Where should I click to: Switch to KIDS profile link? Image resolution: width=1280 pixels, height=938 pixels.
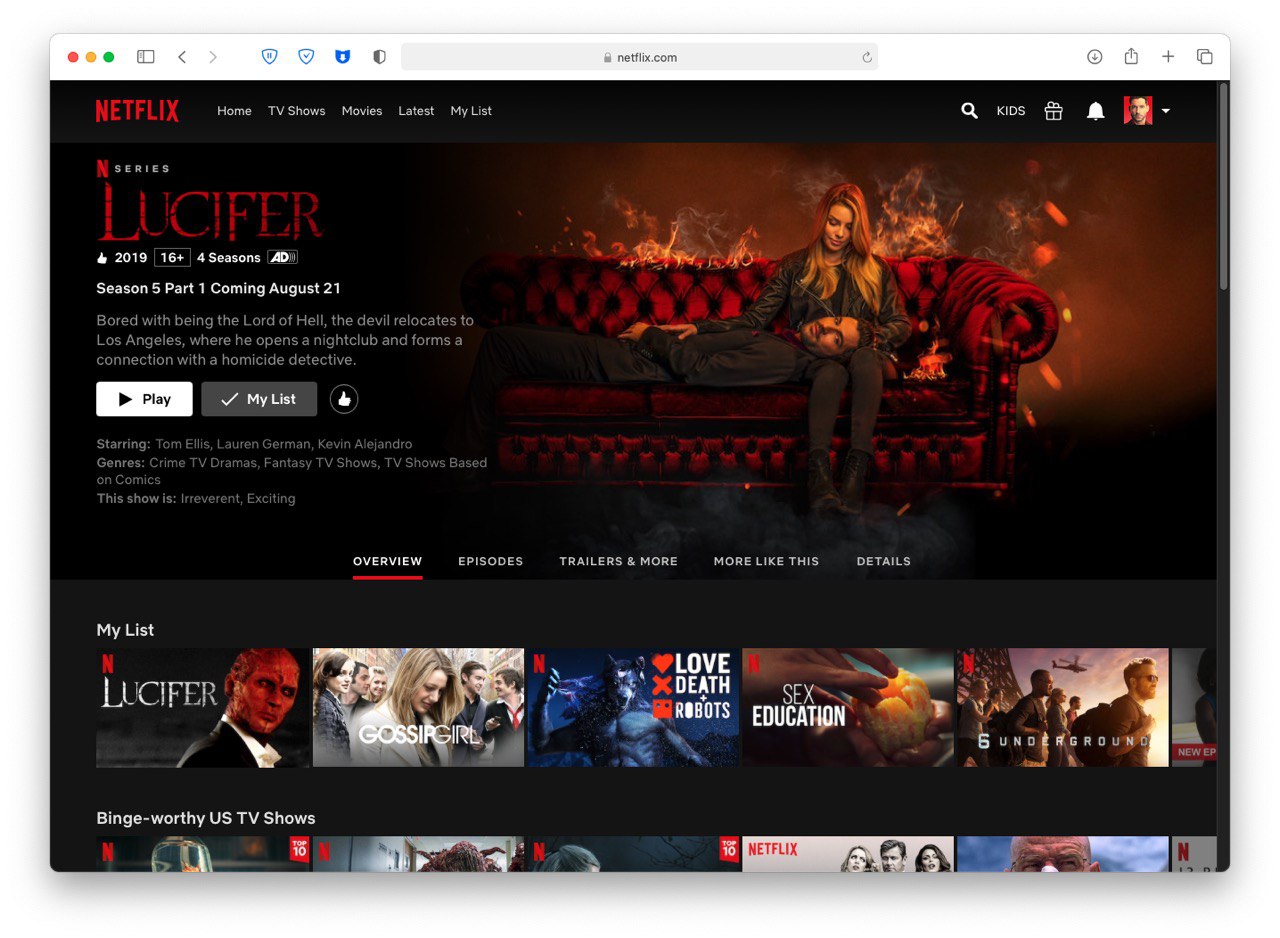1011,111
